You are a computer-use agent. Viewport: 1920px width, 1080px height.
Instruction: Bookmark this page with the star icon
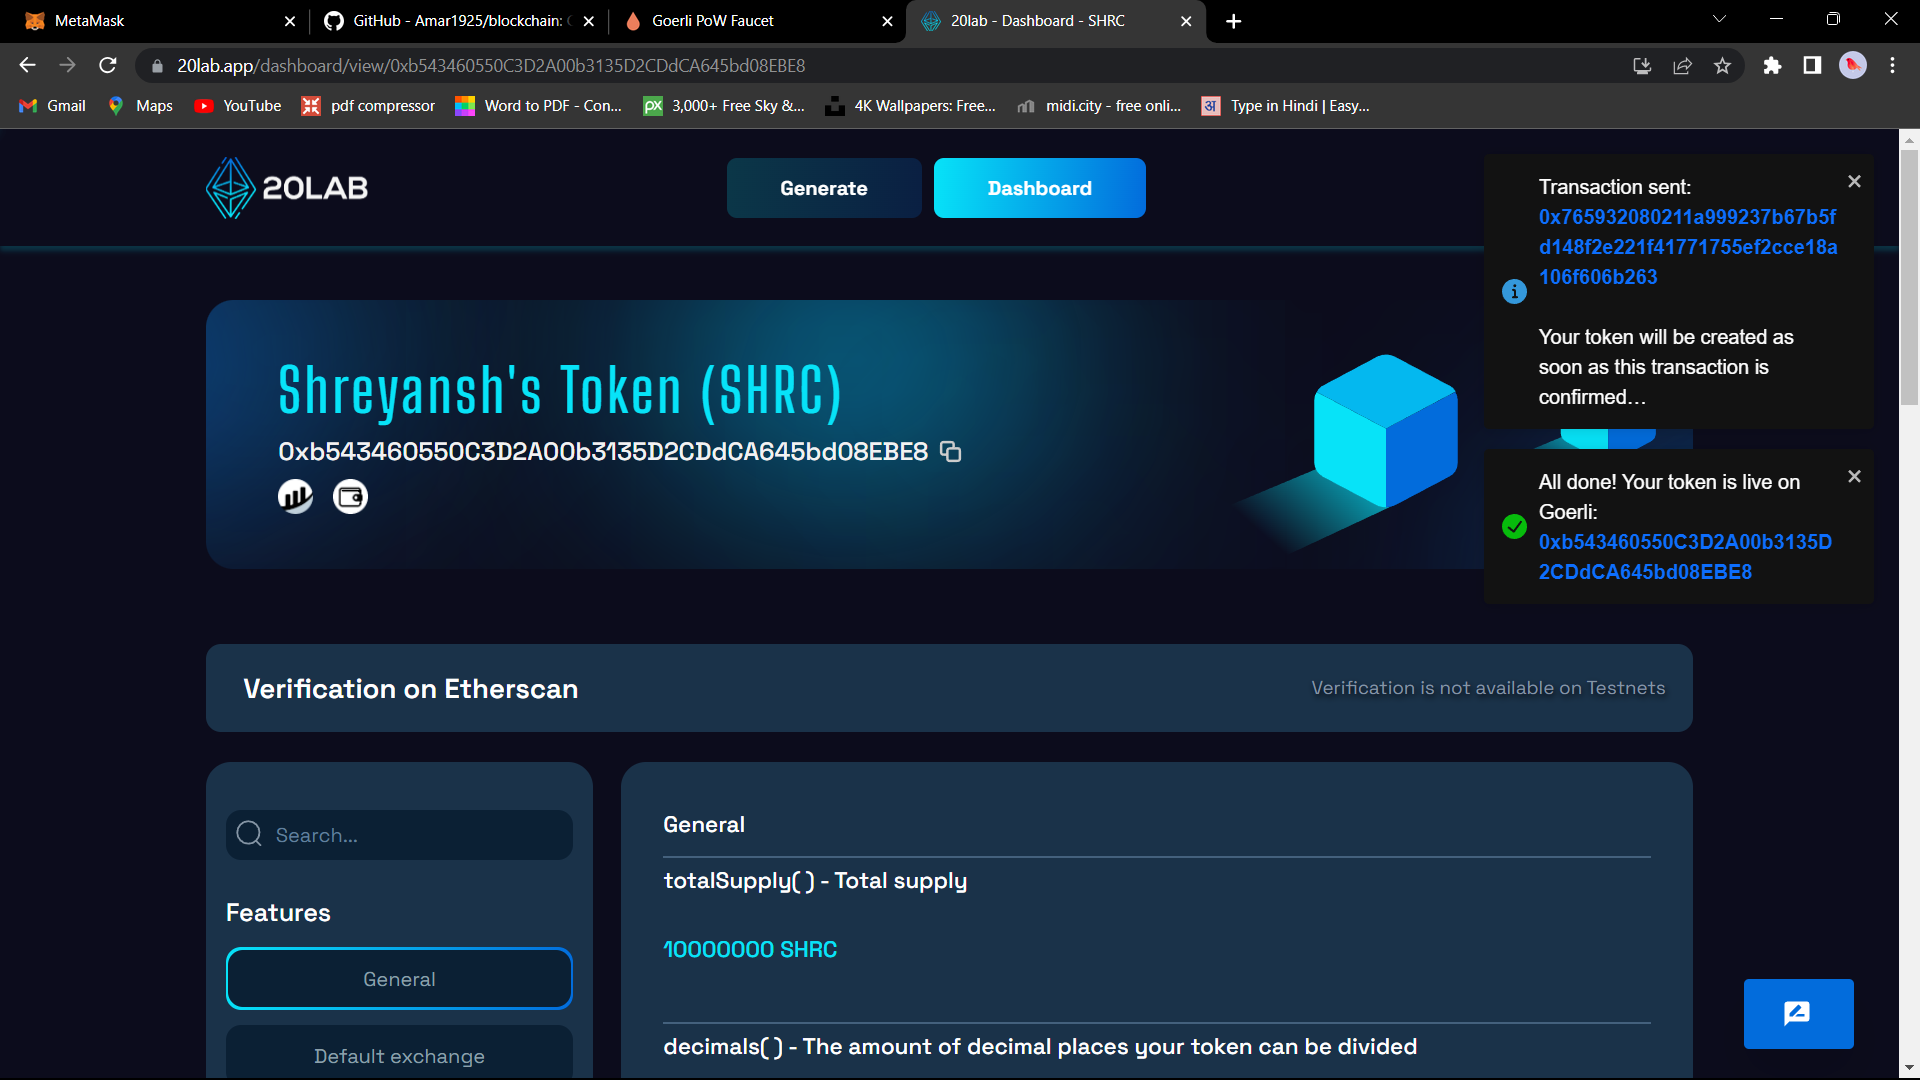tap(1722, 65)
